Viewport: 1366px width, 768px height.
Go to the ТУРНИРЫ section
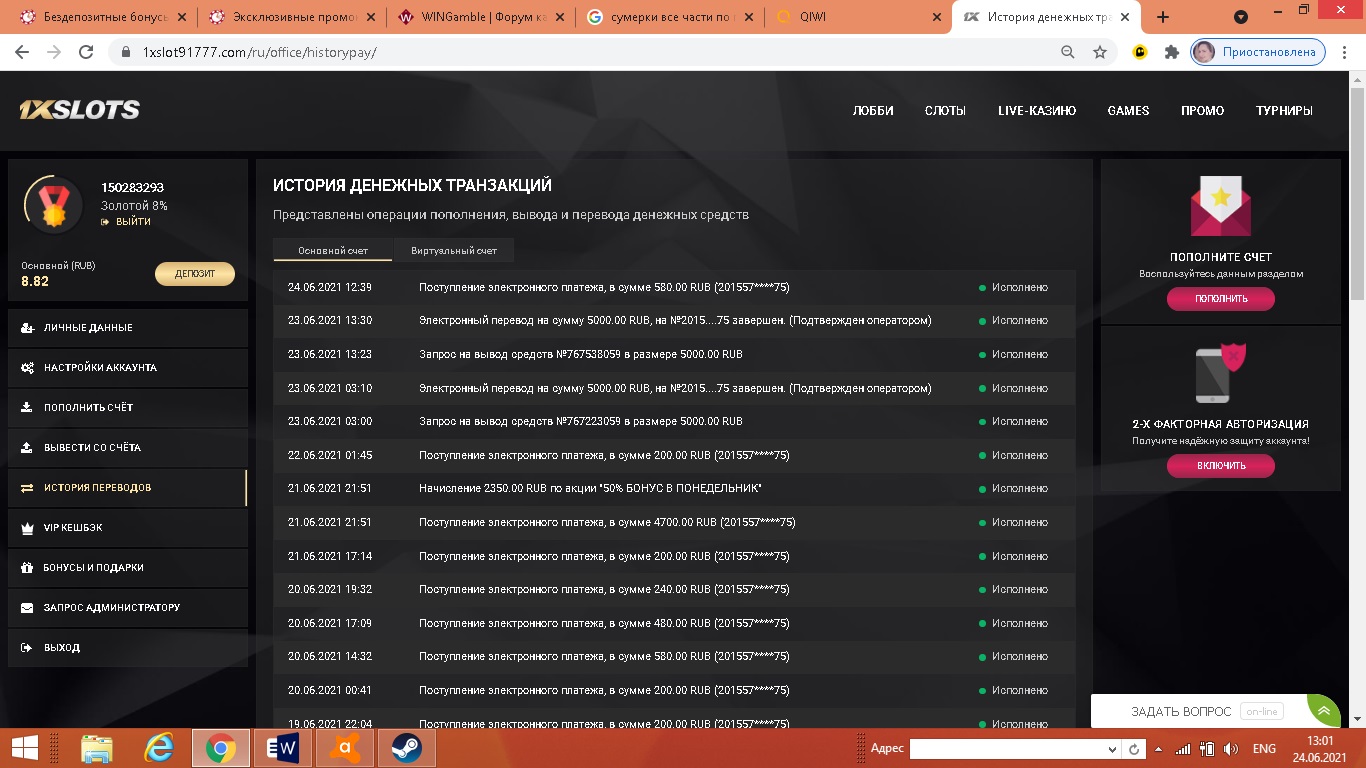(x=1284, y=111)
